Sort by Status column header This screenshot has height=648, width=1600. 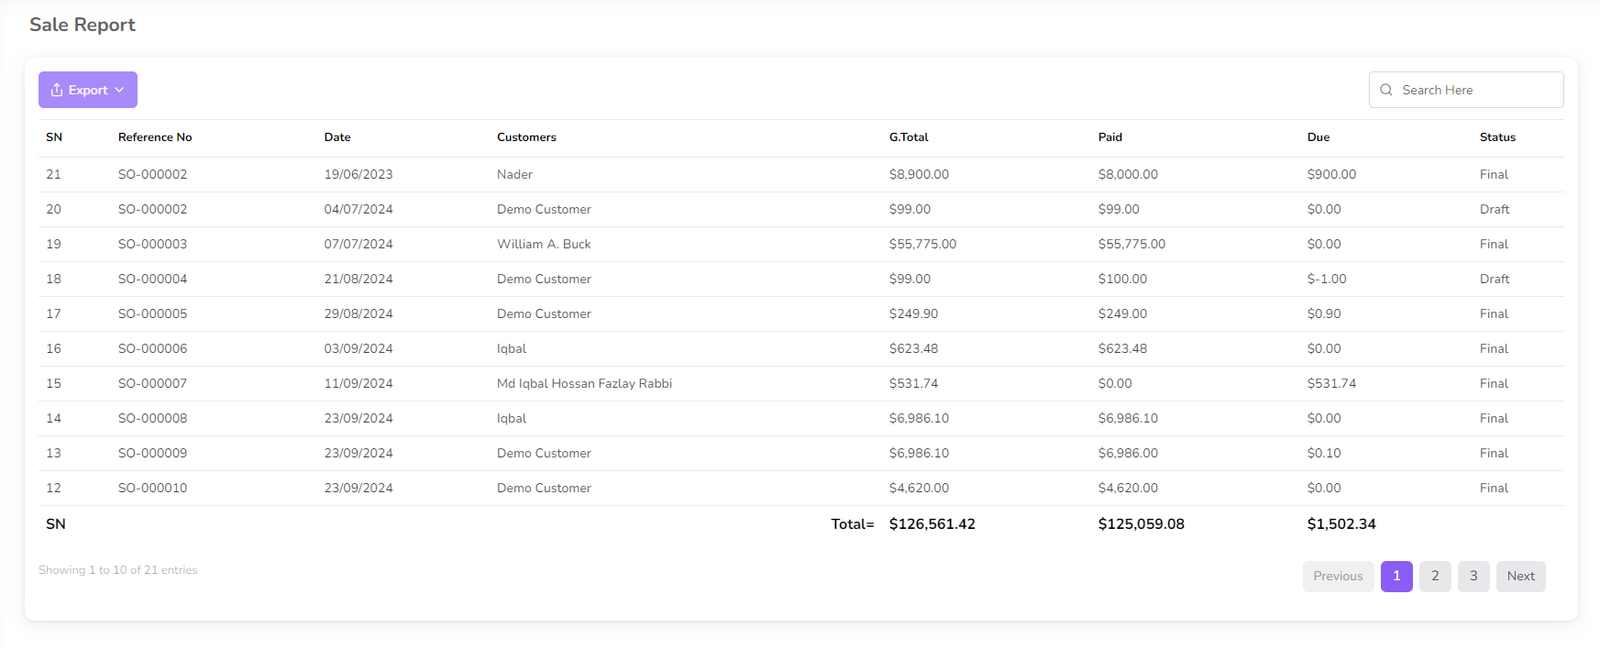coord(1497,137)
